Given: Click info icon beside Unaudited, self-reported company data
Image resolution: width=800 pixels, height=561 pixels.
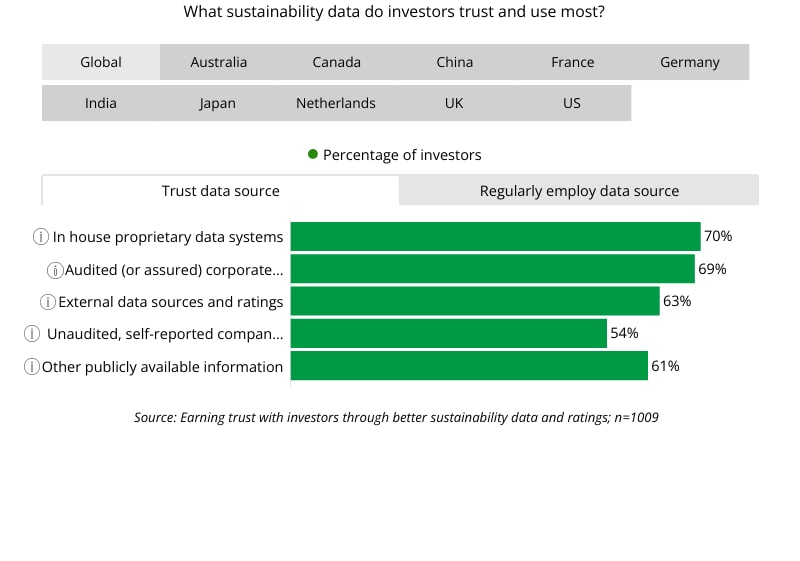Looking at the screenshot, I should (x=33, y=334).
